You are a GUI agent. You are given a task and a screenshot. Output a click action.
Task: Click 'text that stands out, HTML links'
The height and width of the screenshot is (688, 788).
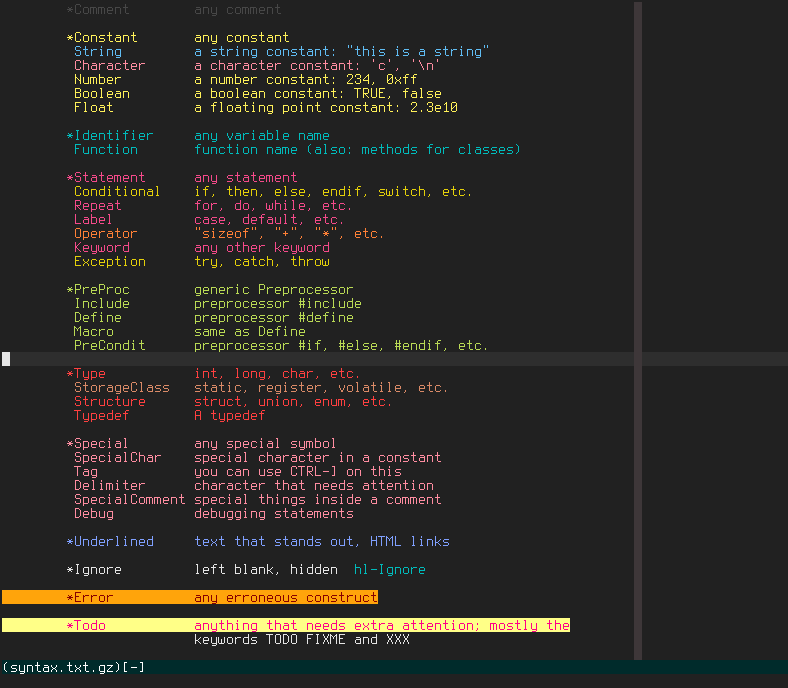coord(322,542)
